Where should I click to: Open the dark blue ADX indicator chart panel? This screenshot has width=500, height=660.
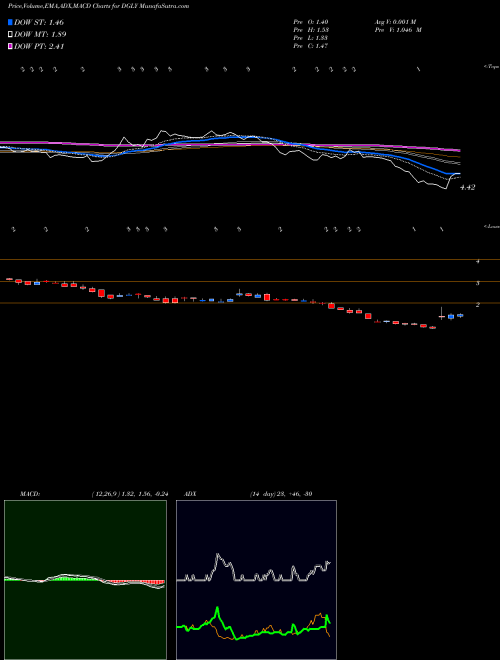(x=256, y=580)
